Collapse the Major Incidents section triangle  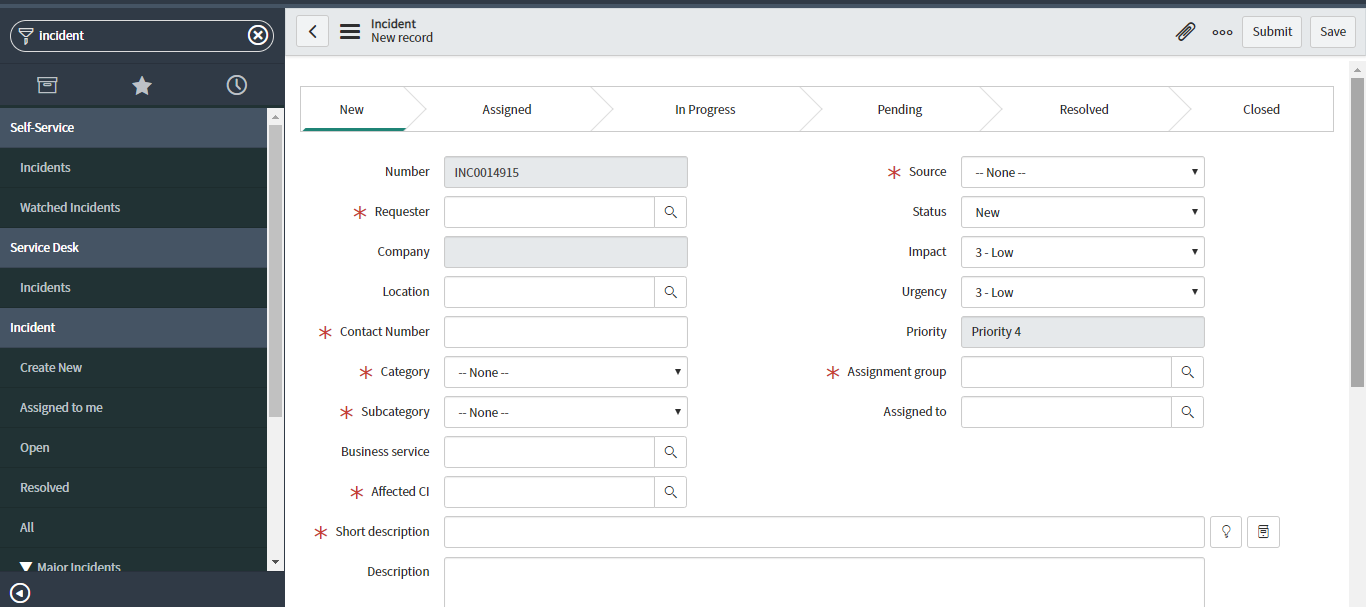[26, 567]
